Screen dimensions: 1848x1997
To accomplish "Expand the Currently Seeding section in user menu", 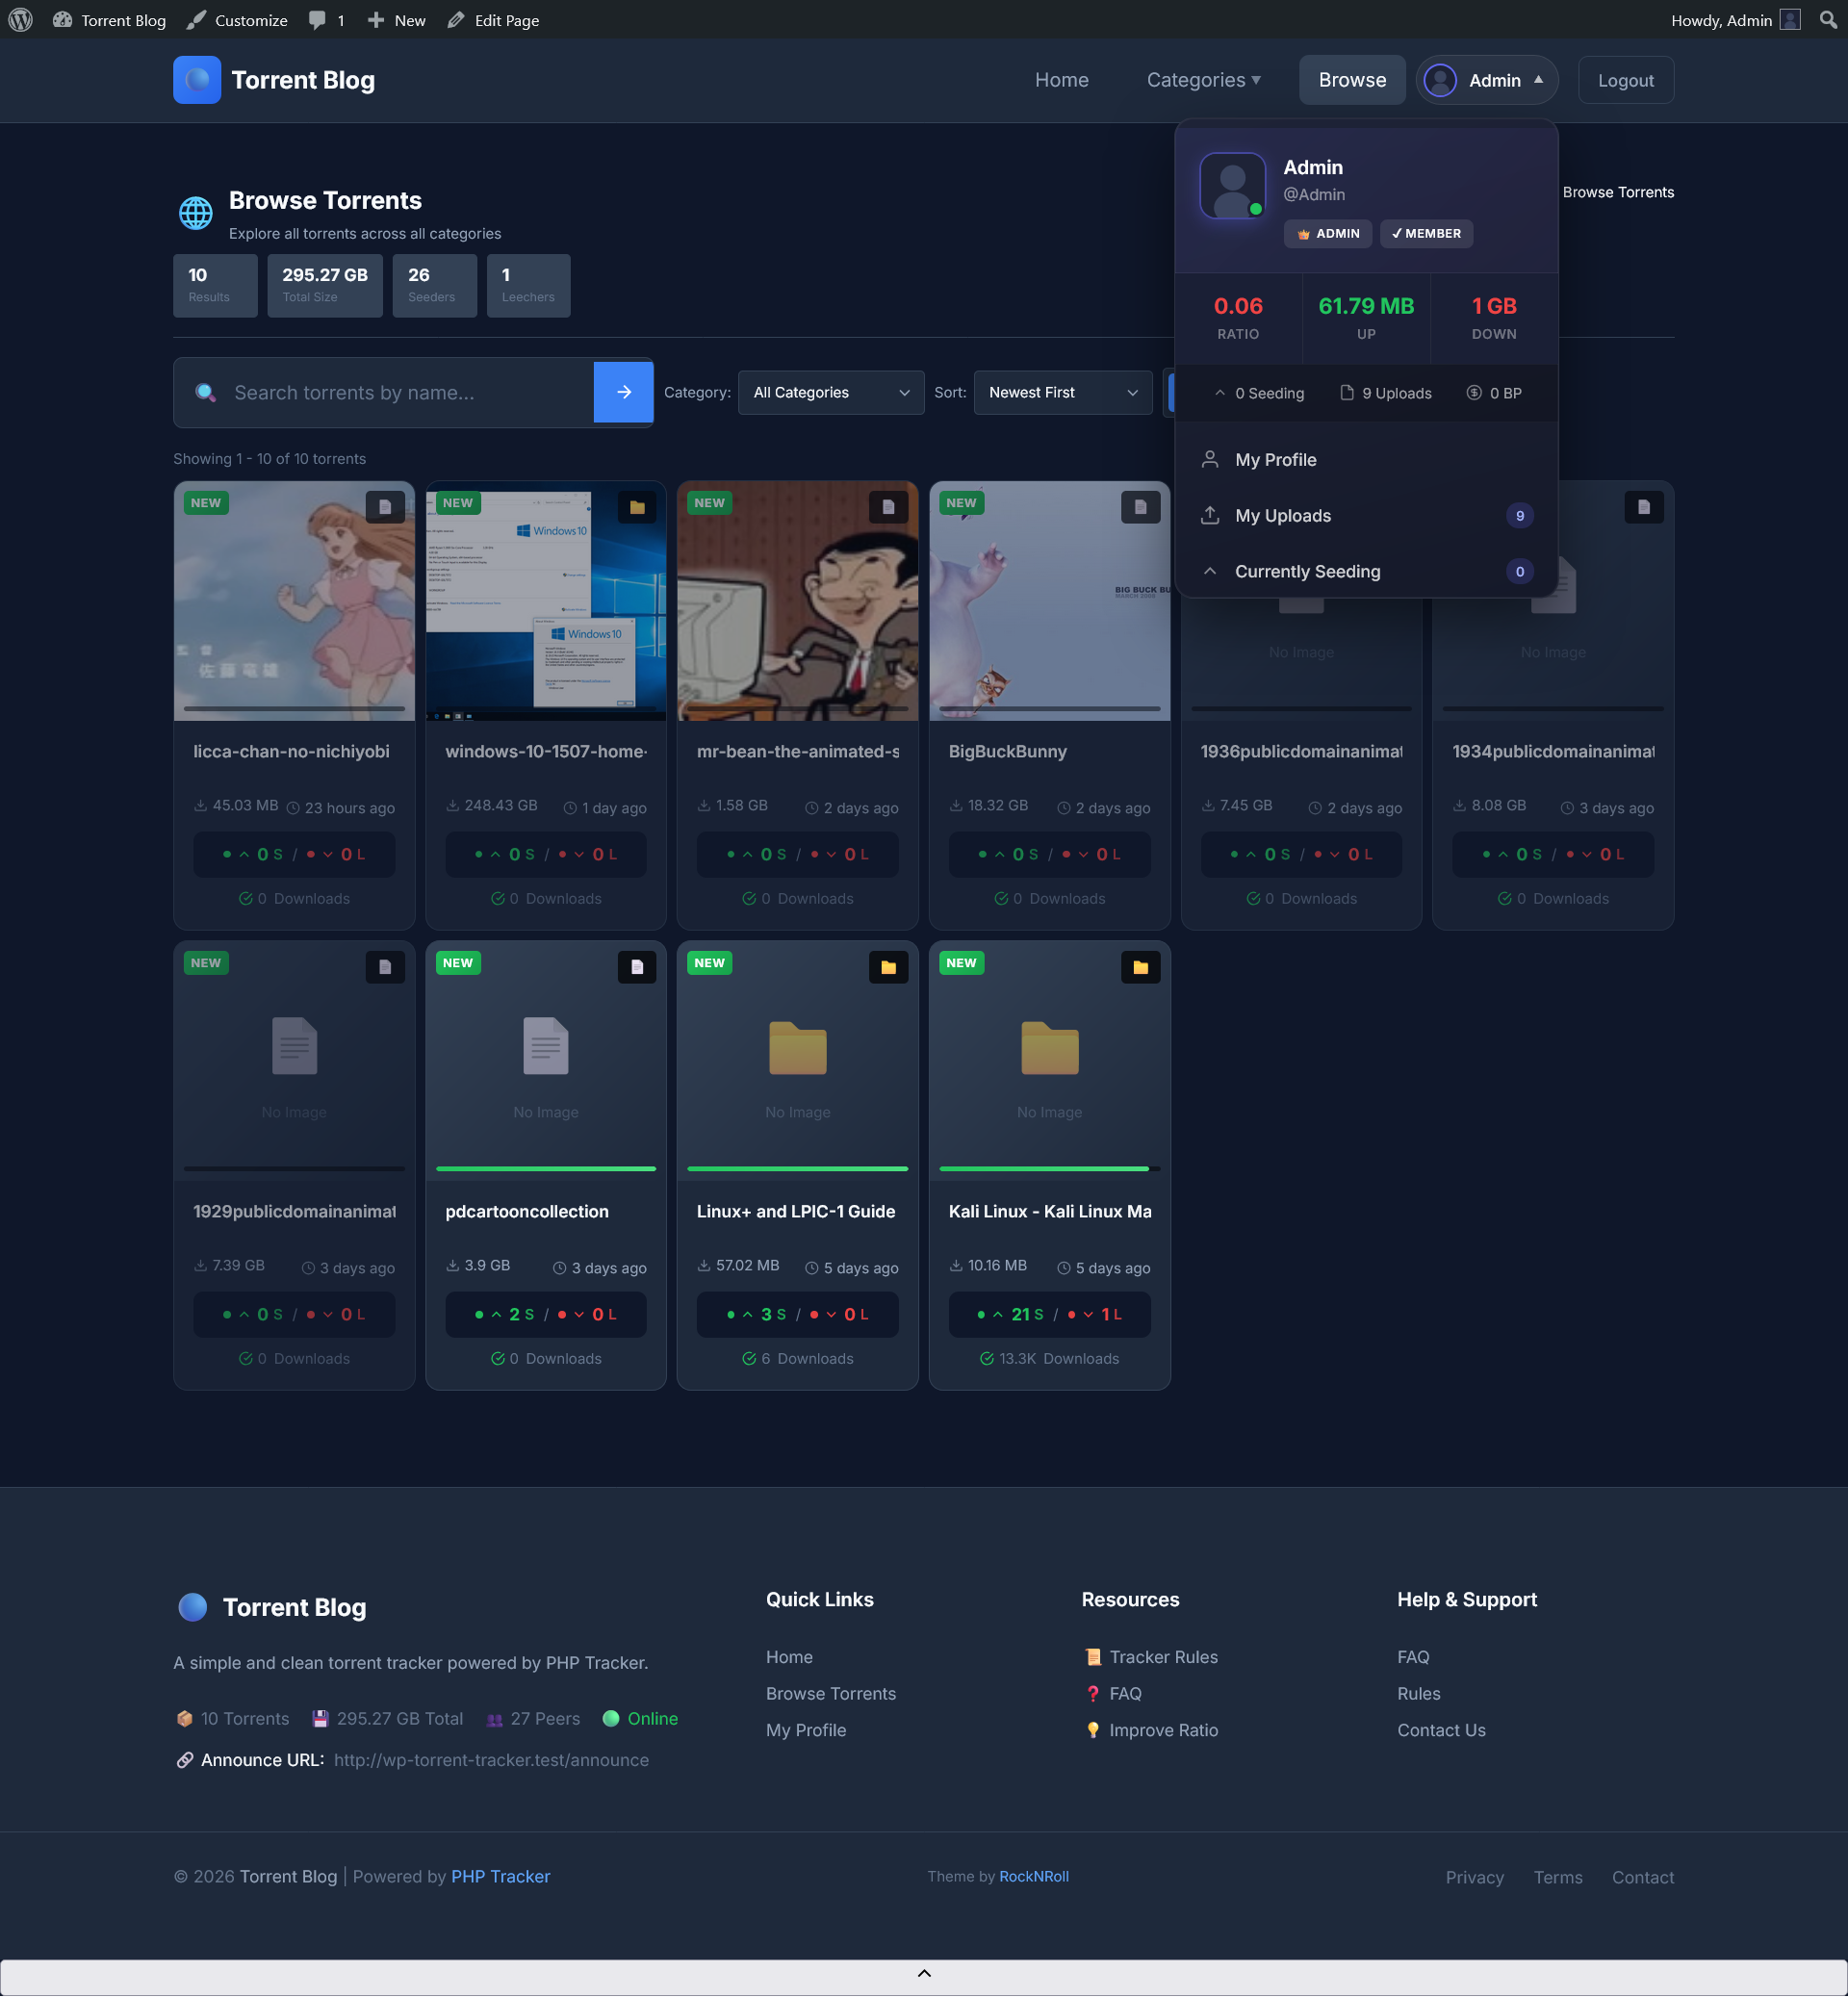I will 1307,570.
